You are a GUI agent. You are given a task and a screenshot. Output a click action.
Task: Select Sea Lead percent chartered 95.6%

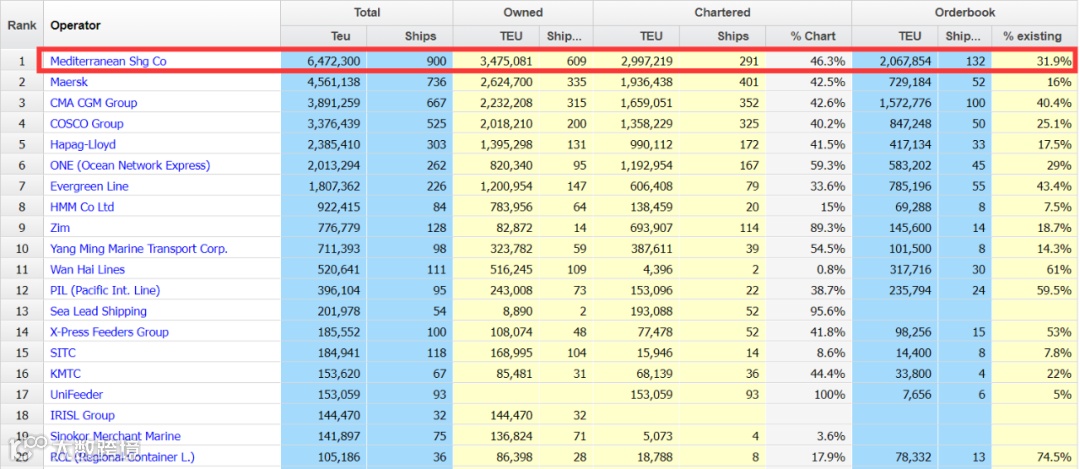(829, 311)
